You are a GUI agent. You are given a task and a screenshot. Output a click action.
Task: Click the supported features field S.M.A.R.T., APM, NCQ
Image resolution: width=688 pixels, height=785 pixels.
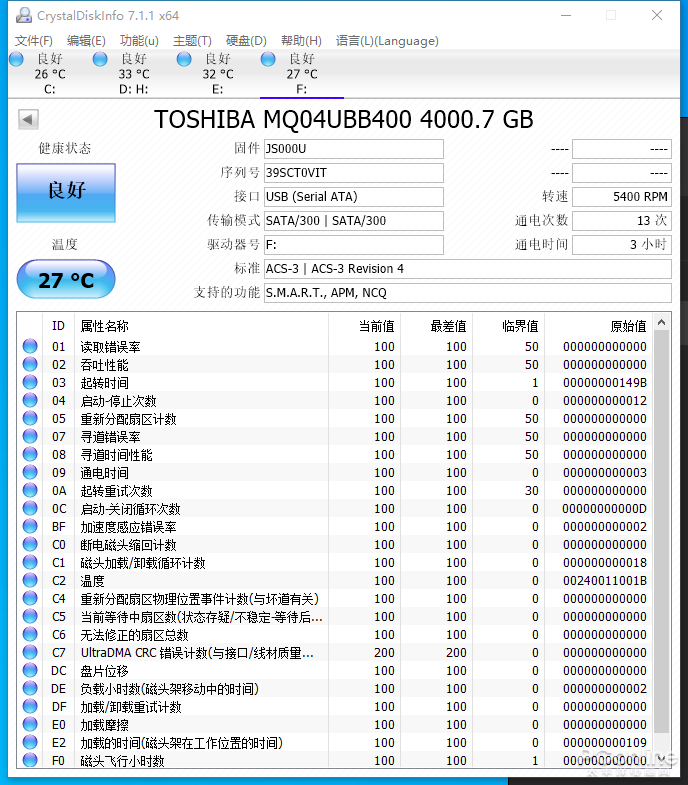pos(468,293)
